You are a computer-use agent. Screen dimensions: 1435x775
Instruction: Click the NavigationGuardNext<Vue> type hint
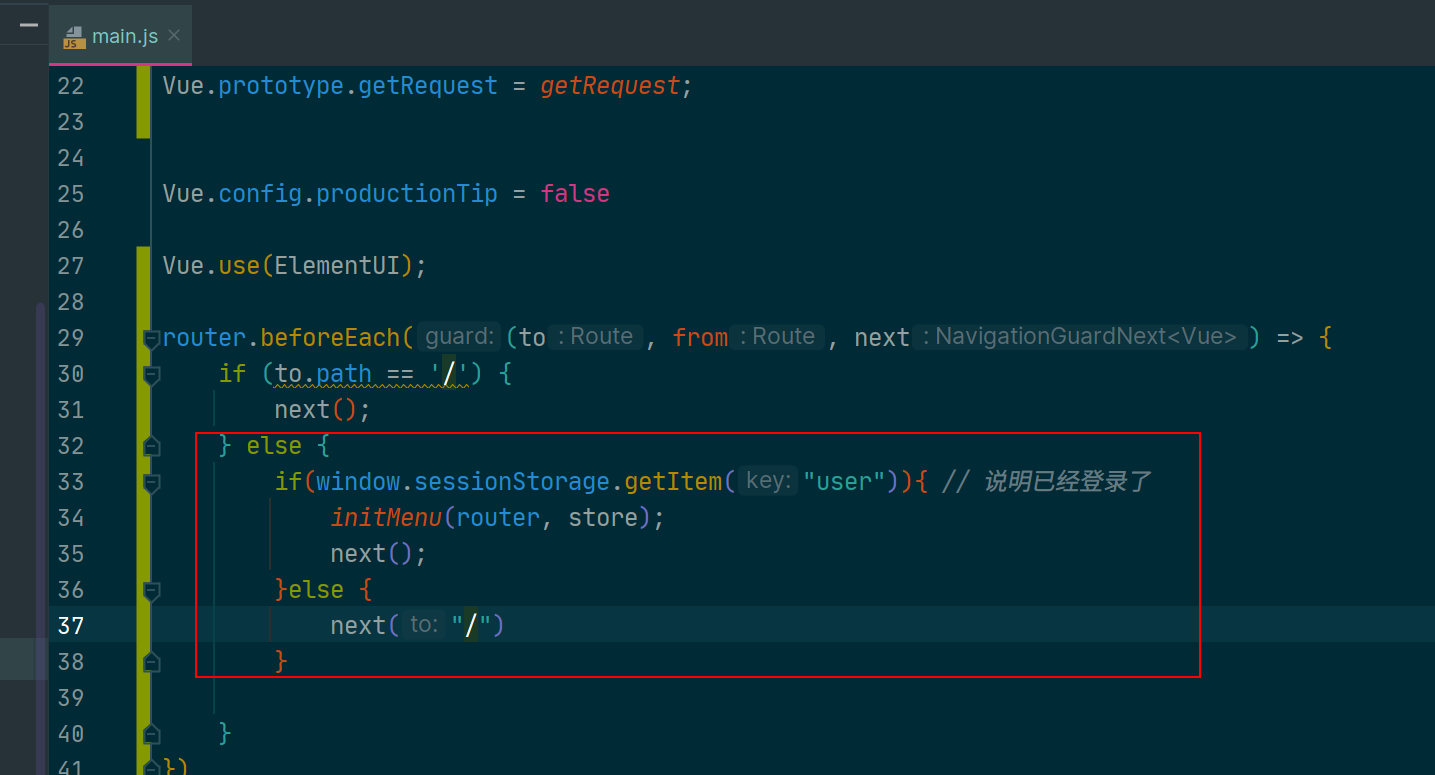[1086, 337]
